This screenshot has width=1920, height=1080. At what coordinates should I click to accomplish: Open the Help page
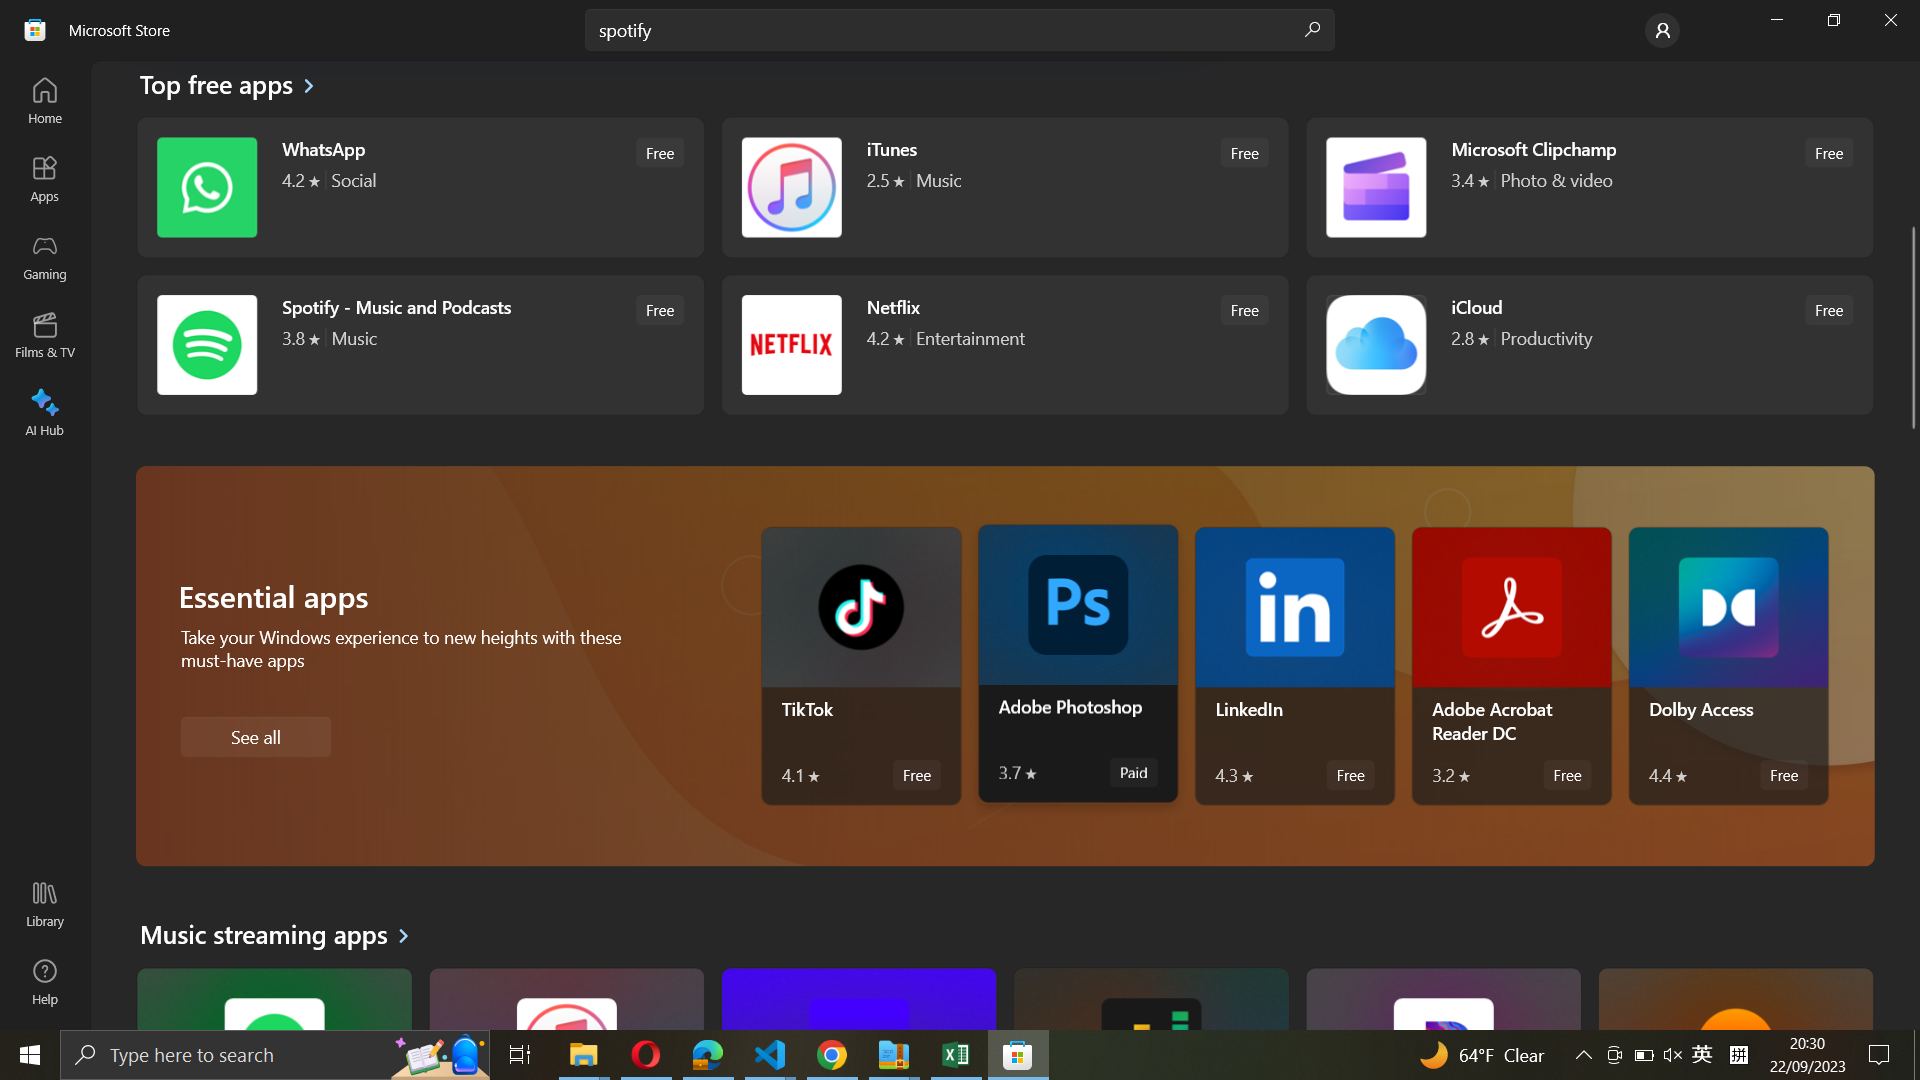[44, 982]
